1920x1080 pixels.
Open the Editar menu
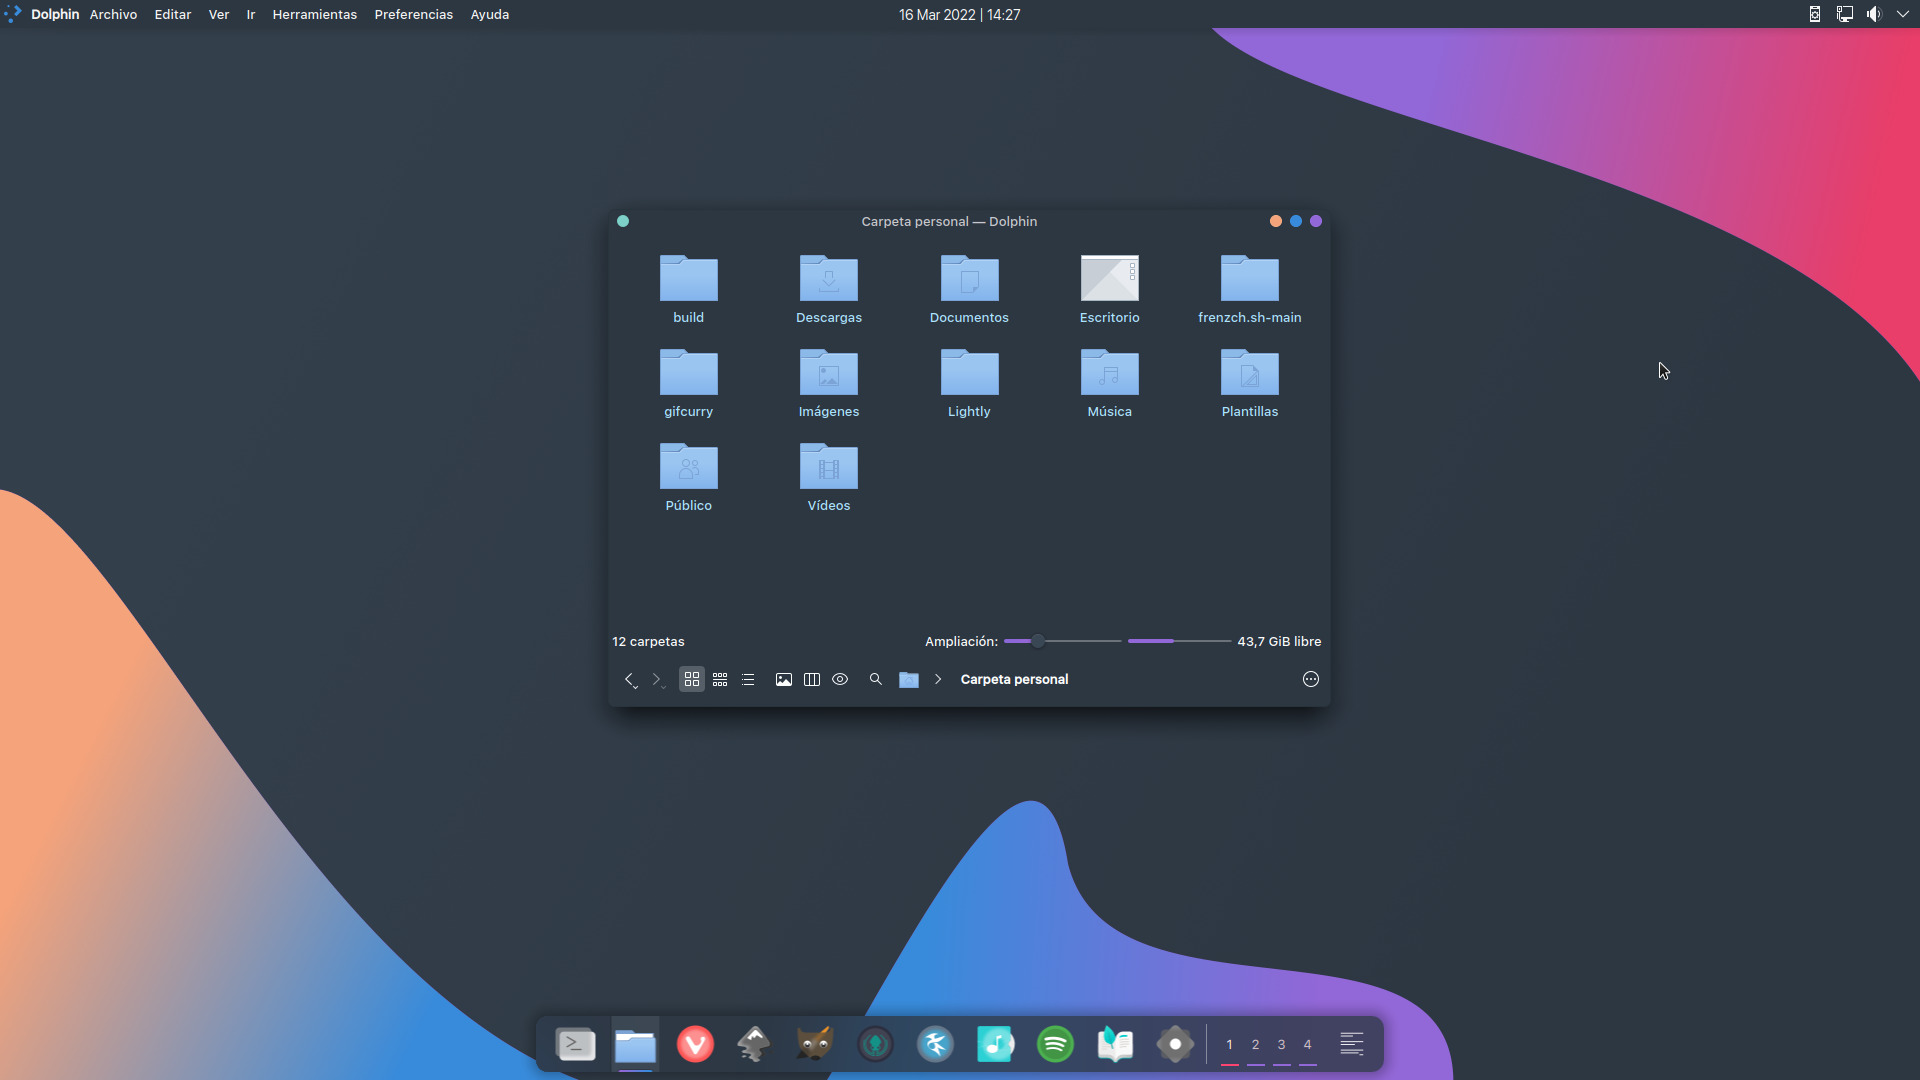point(172,15)
